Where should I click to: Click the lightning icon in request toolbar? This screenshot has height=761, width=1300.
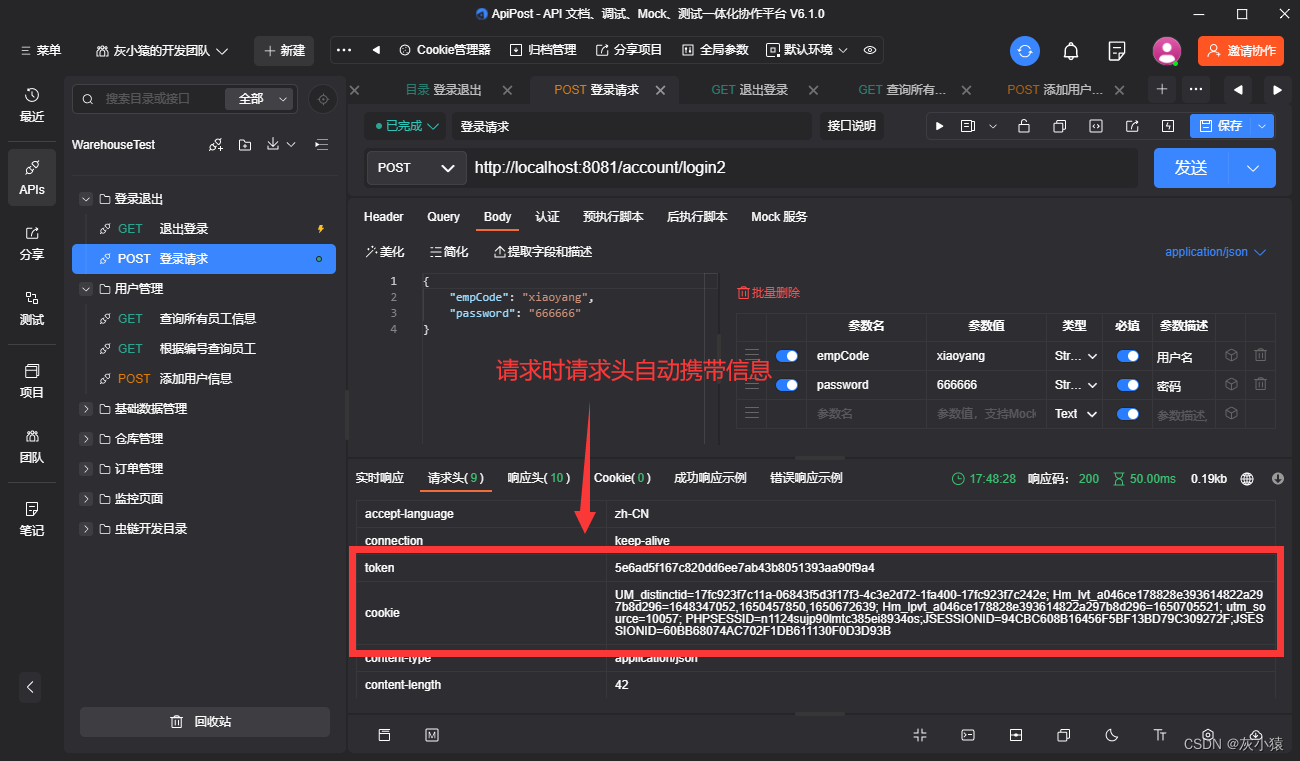[1168, 126]
